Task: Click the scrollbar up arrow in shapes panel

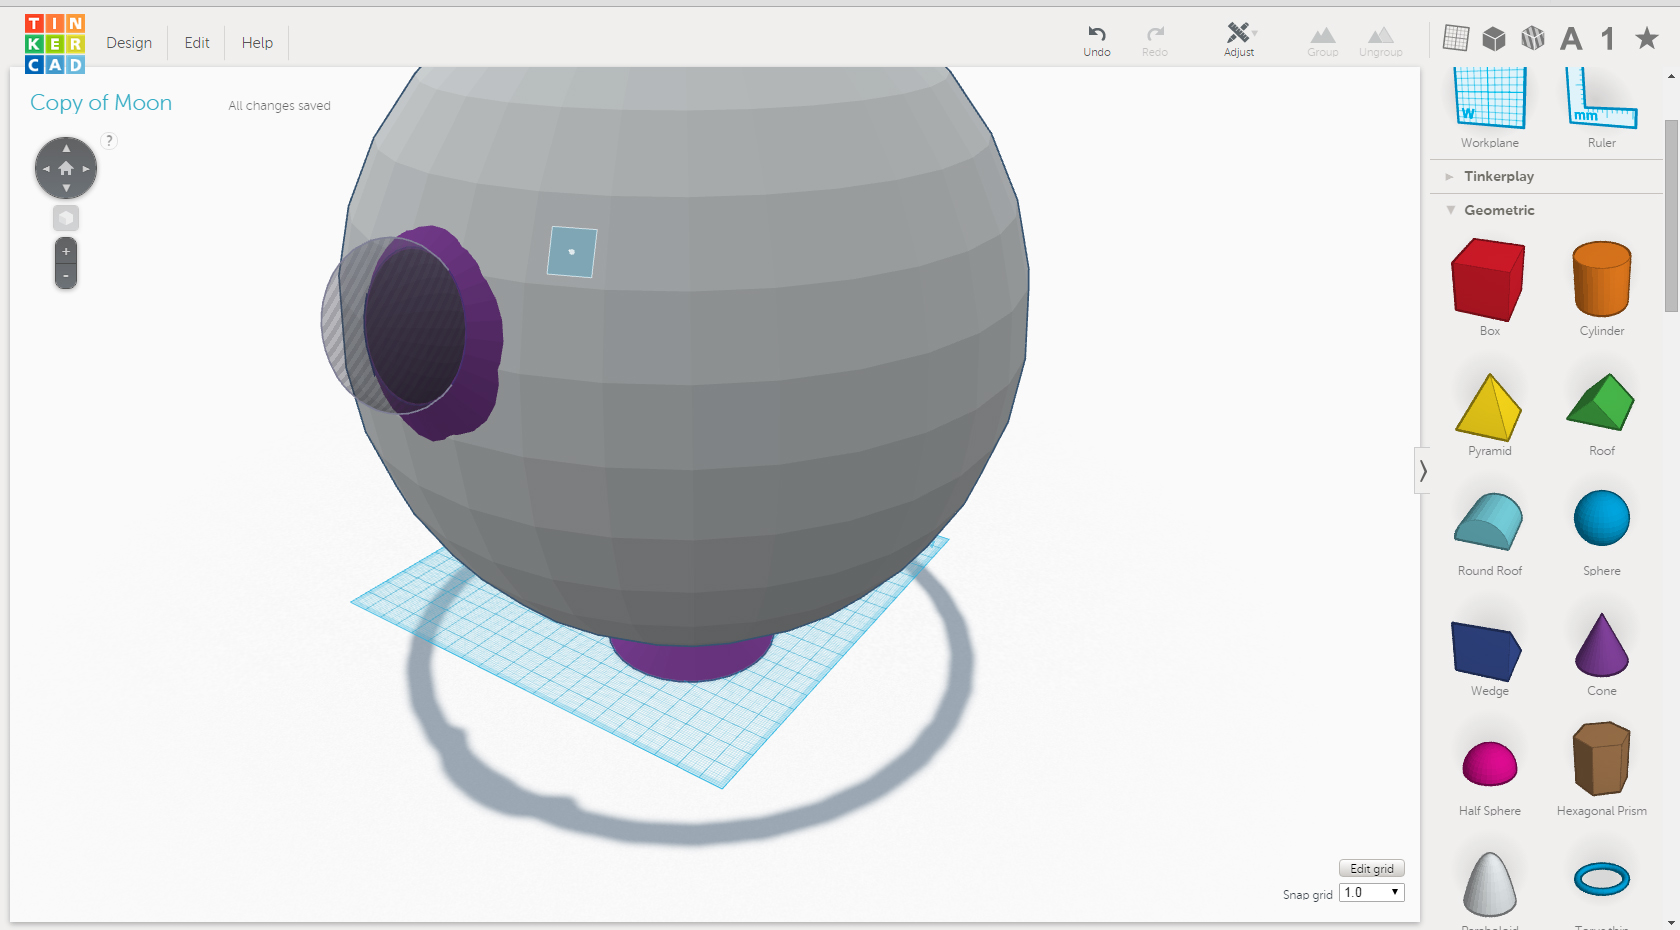Action: click(x=1671, y=75)
